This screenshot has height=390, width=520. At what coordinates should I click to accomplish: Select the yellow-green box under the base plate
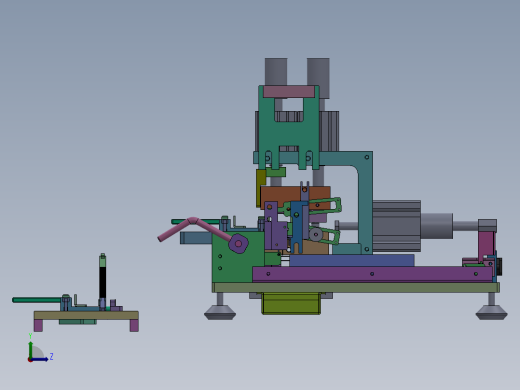tap(291, 303)
